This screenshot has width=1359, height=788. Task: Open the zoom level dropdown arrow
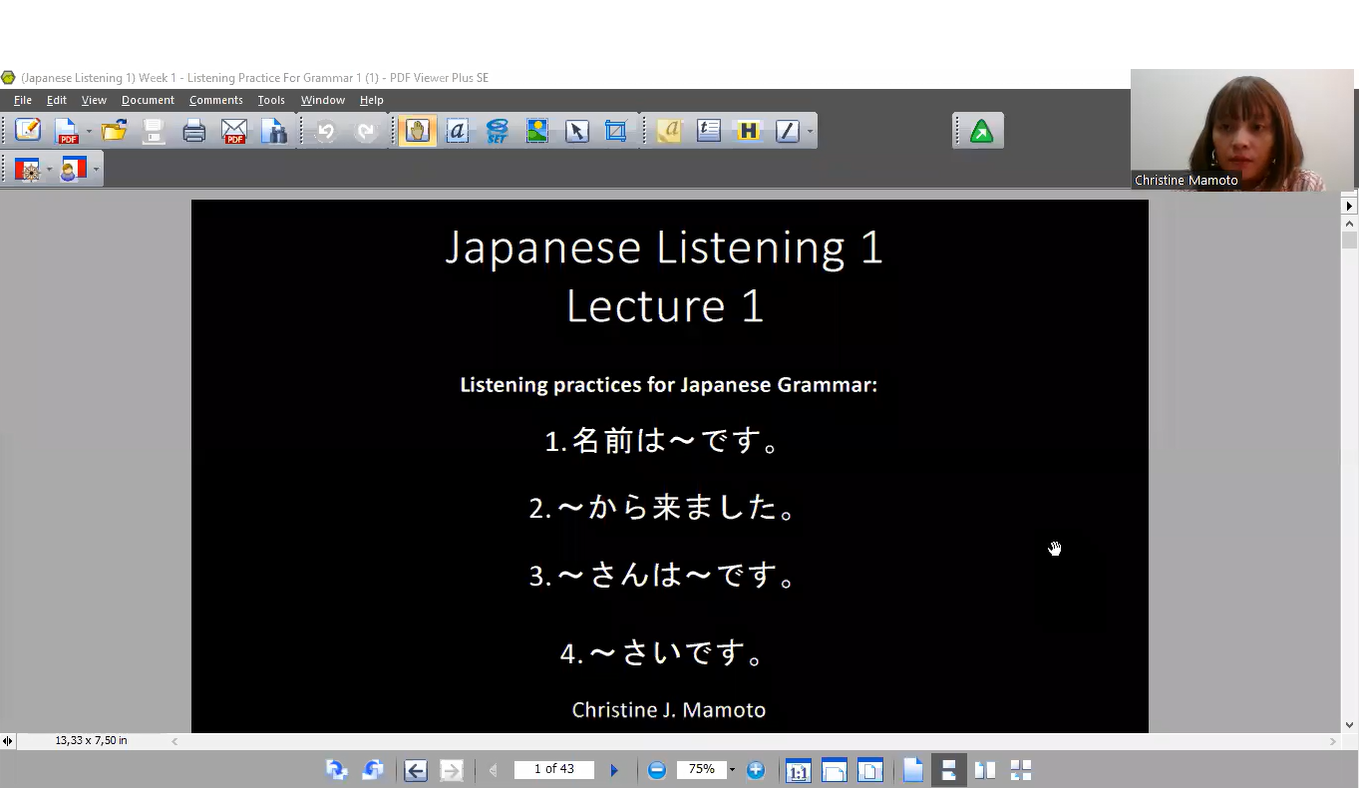coord(732,770)
